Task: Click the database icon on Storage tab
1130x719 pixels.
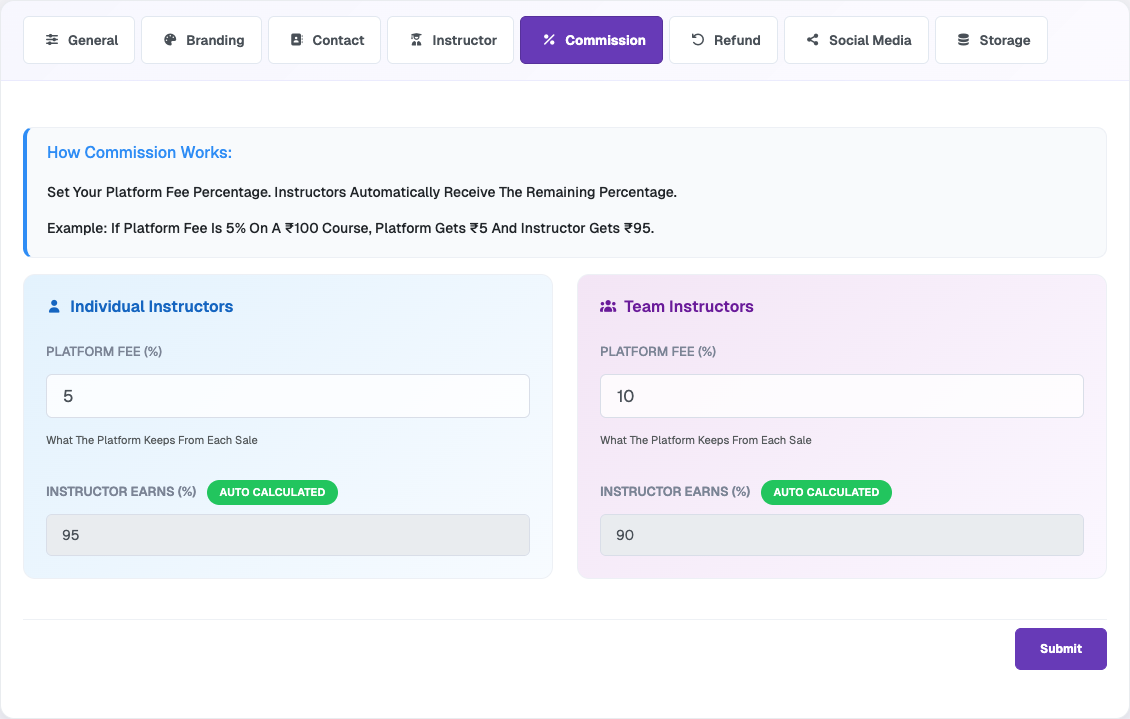Action: [x=963, y=40]
